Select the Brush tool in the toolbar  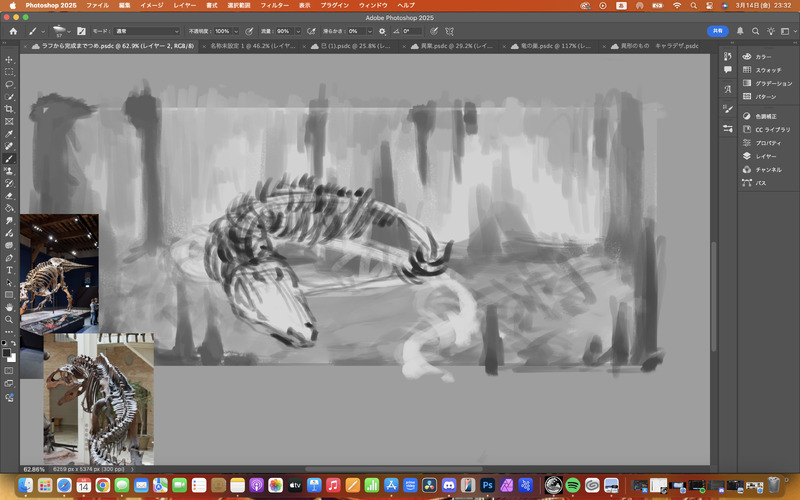tap(9, 158)
